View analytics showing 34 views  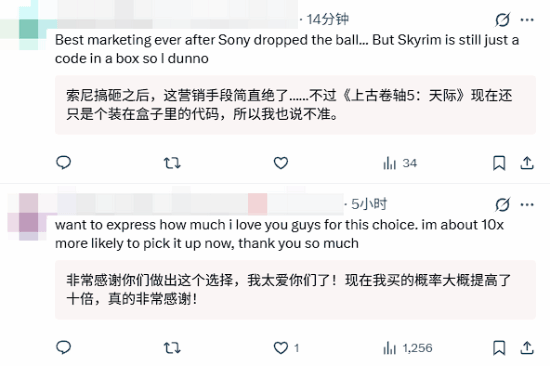coord(400,163)
